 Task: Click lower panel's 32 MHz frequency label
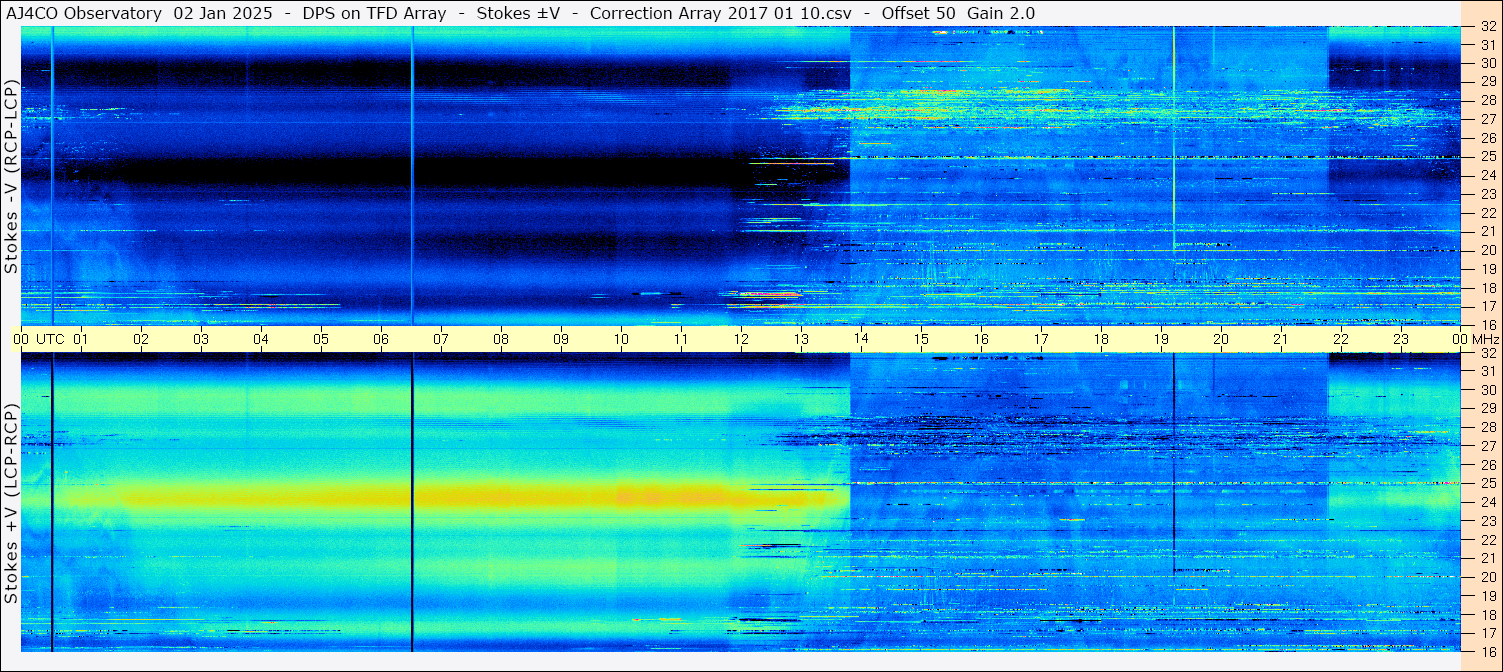pyautogui.click(x=1488, y=353)
